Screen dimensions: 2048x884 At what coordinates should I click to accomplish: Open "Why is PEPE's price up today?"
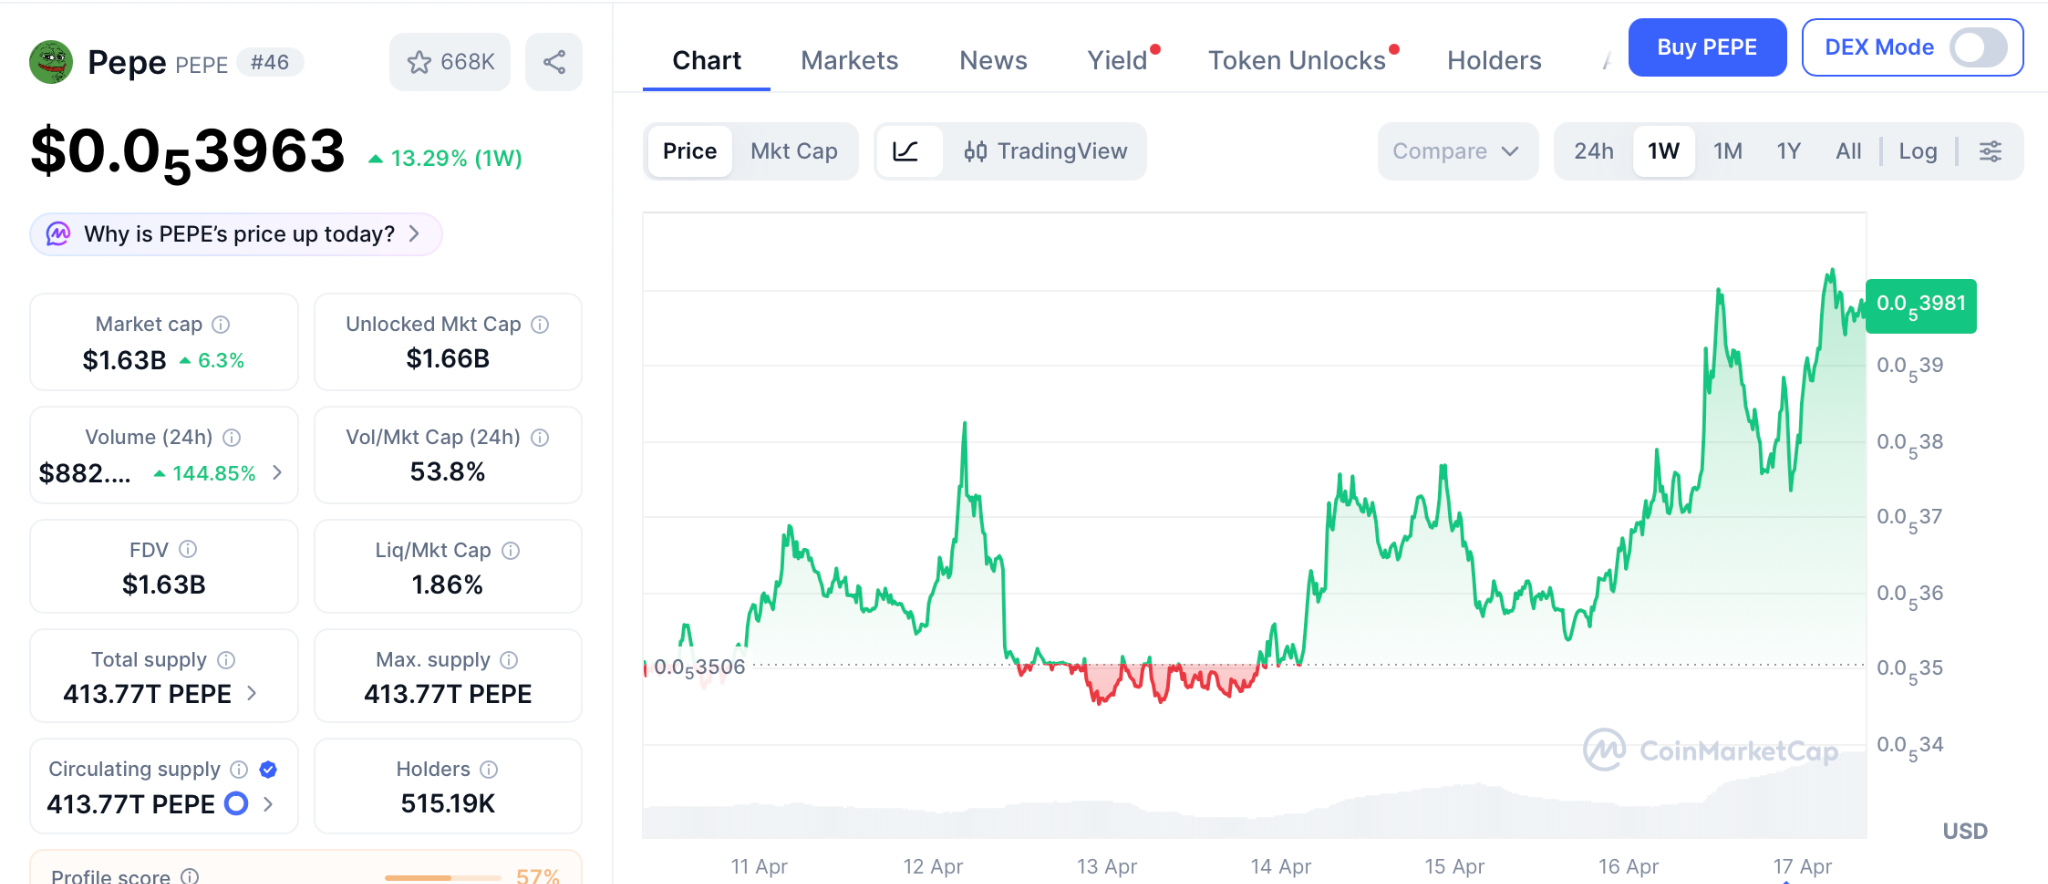tap(236, 234)
